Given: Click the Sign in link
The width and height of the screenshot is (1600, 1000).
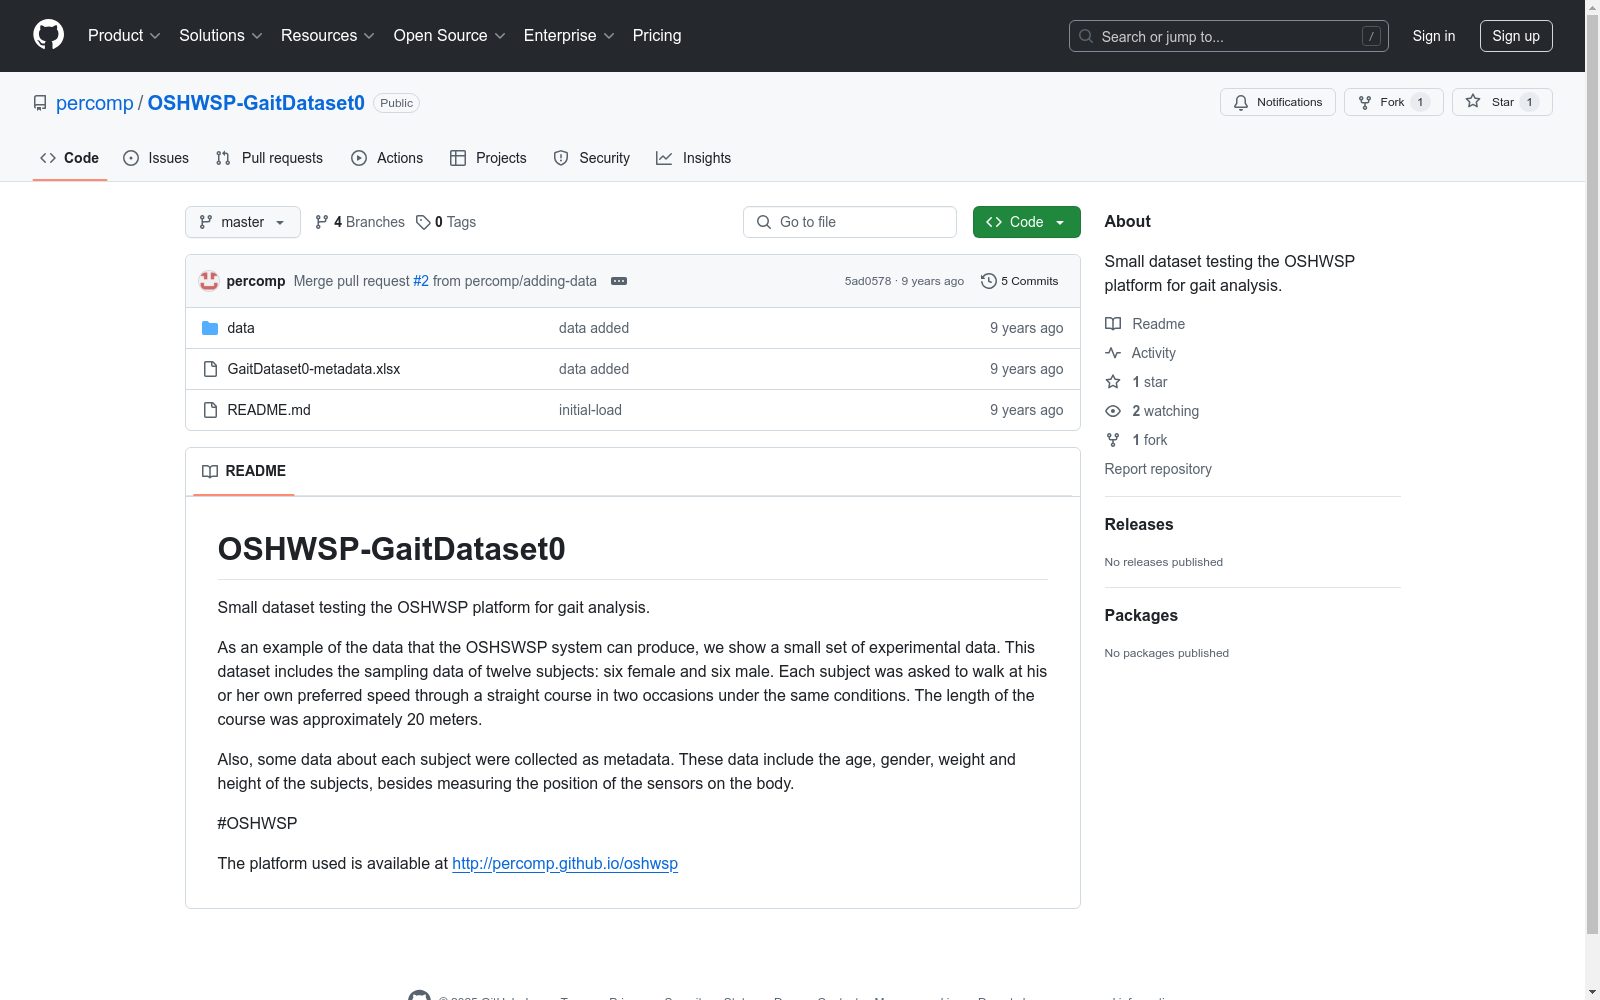Looking at the screenshot, I should click(x=1434, y=36).
